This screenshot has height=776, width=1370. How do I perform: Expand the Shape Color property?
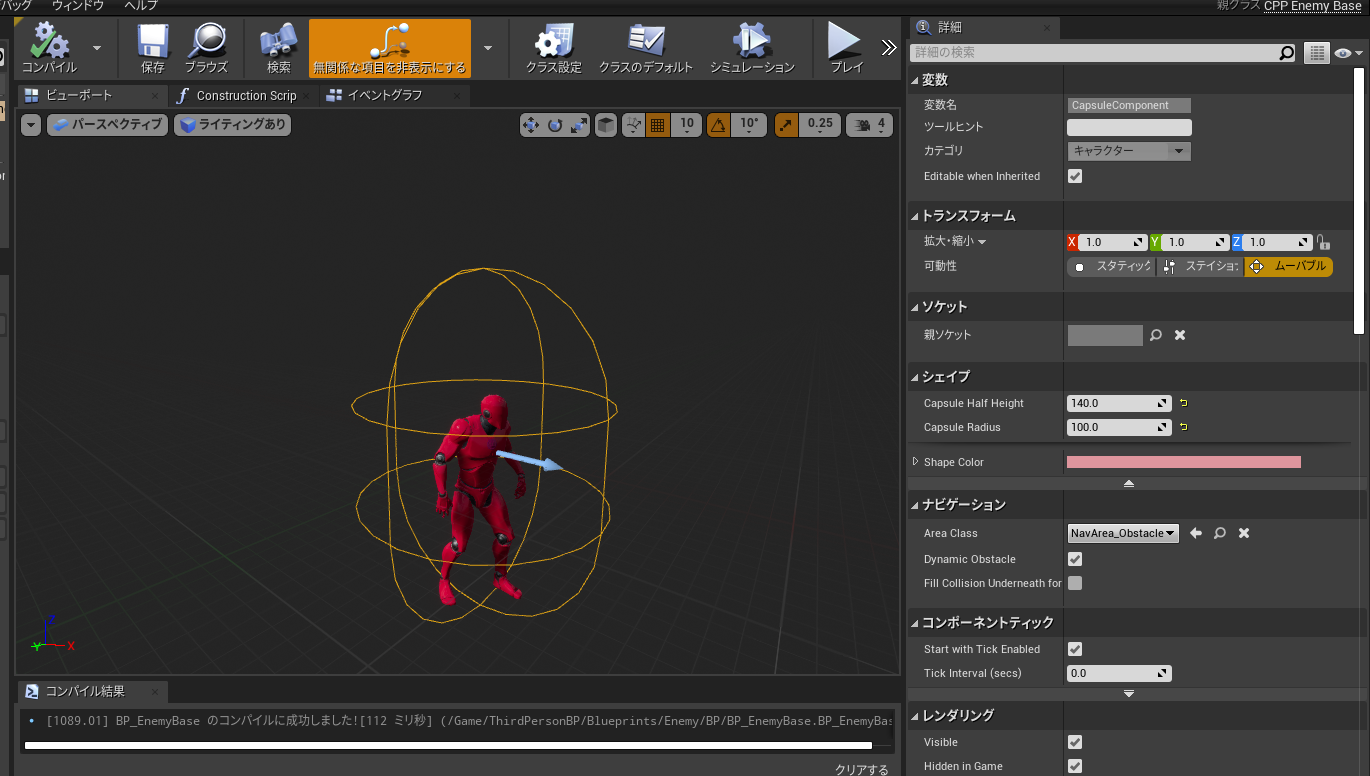915,462
